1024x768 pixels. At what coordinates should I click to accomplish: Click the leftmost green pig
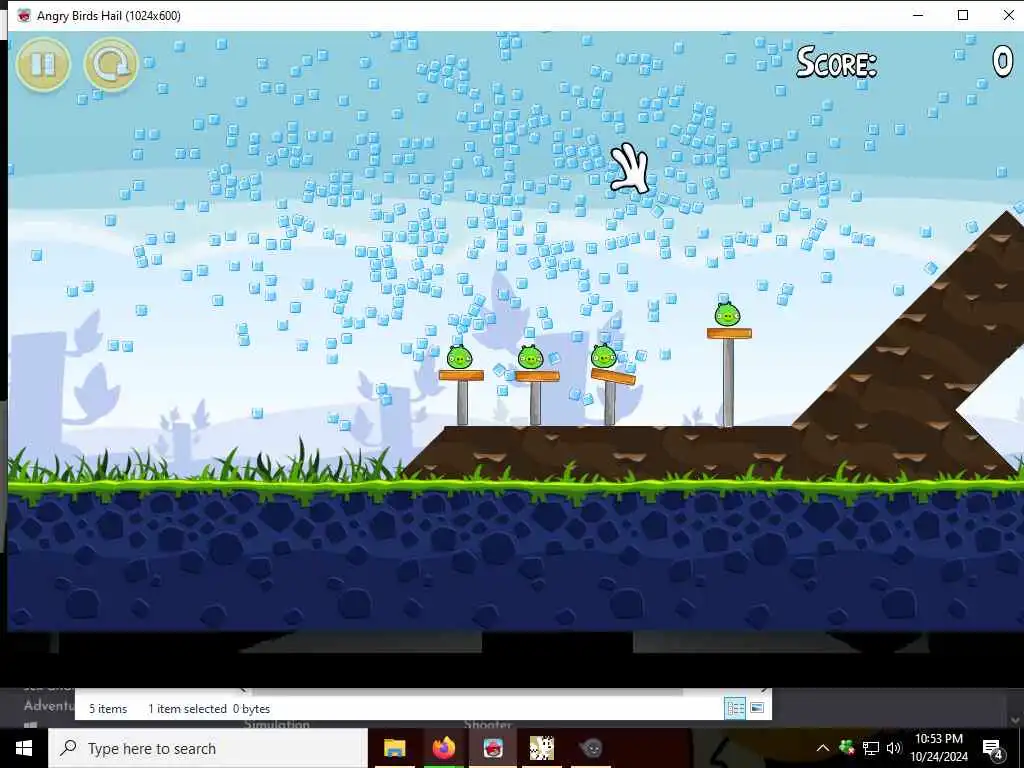[459, 357]
